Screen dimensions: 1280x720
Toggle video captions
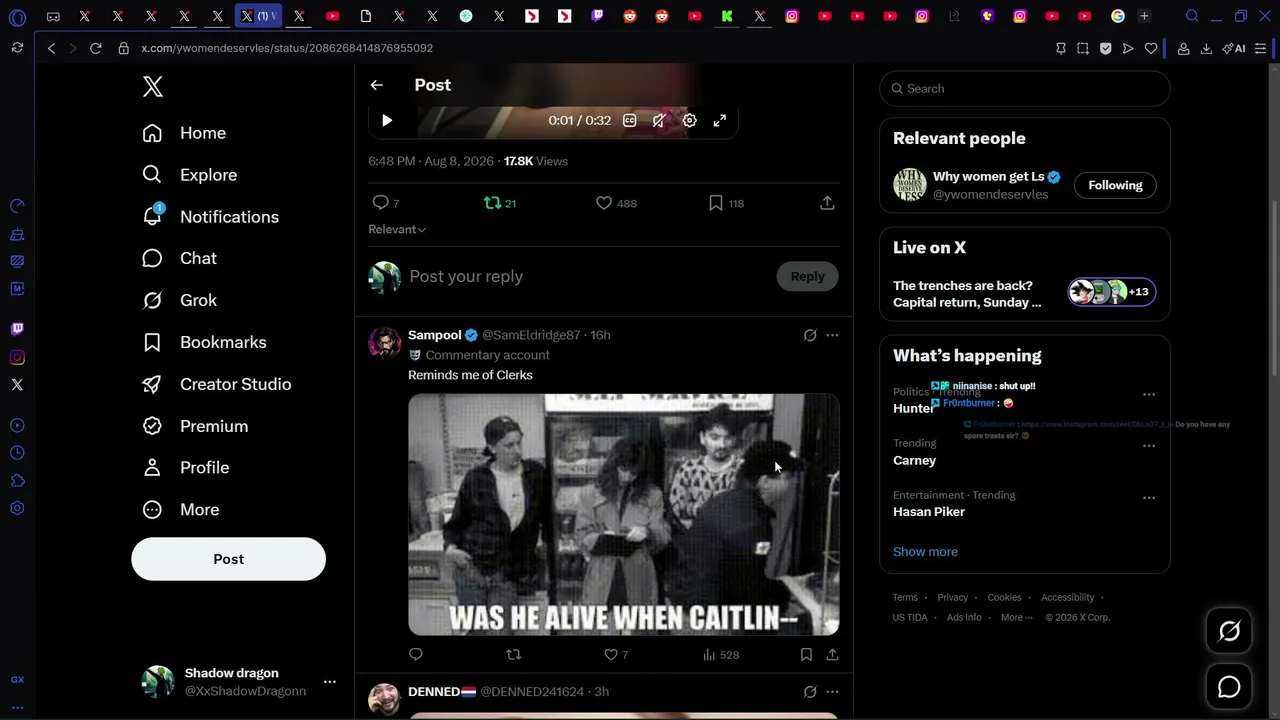tap(629, 120)
